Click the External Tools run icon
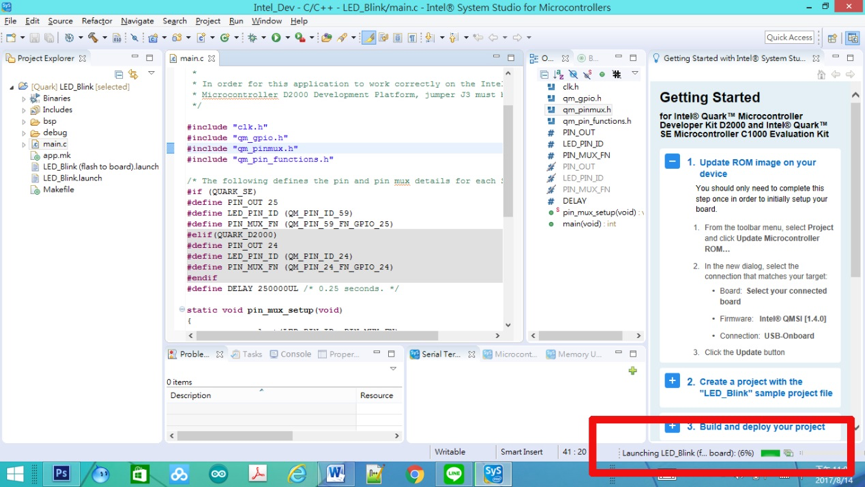 (x=300, y=38)
